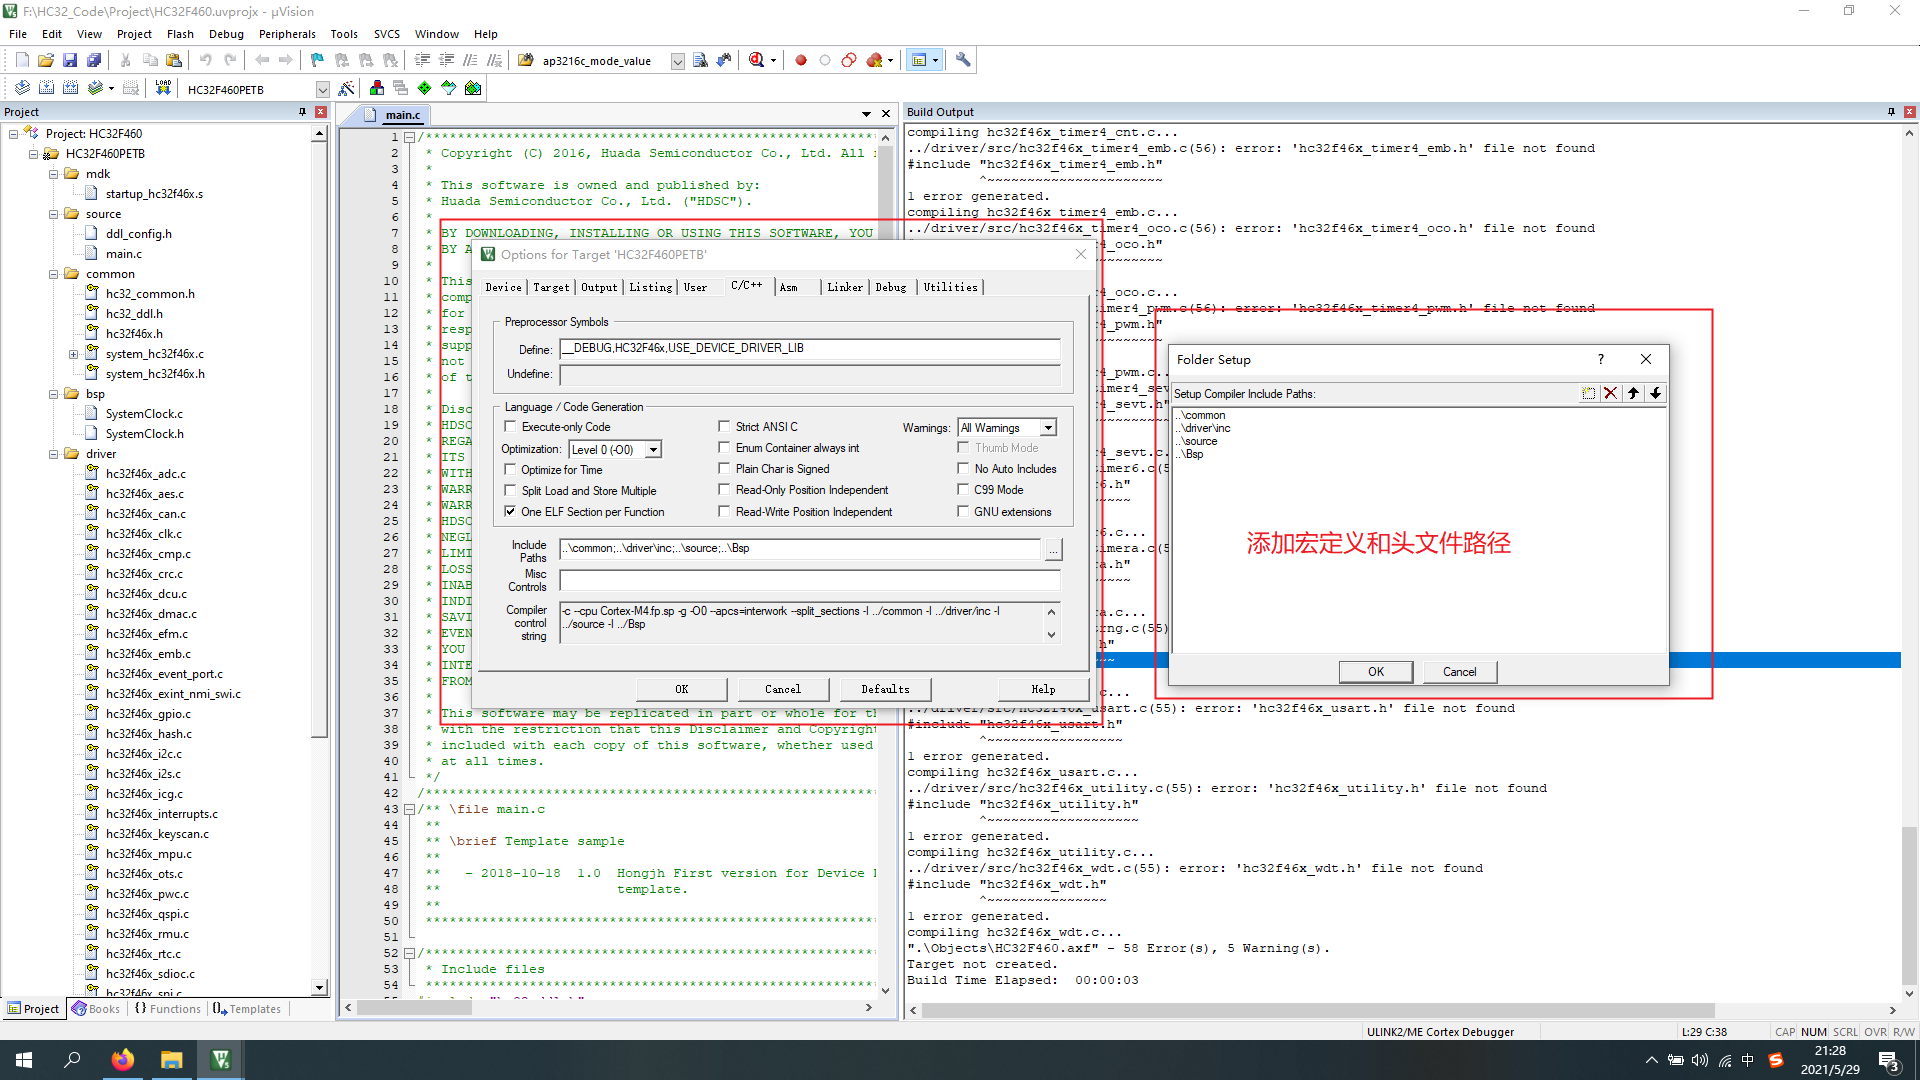The image size is (1920, 1080).
Task: Collapse the driver folder in Project tree
Action: [x=54, y=454]
